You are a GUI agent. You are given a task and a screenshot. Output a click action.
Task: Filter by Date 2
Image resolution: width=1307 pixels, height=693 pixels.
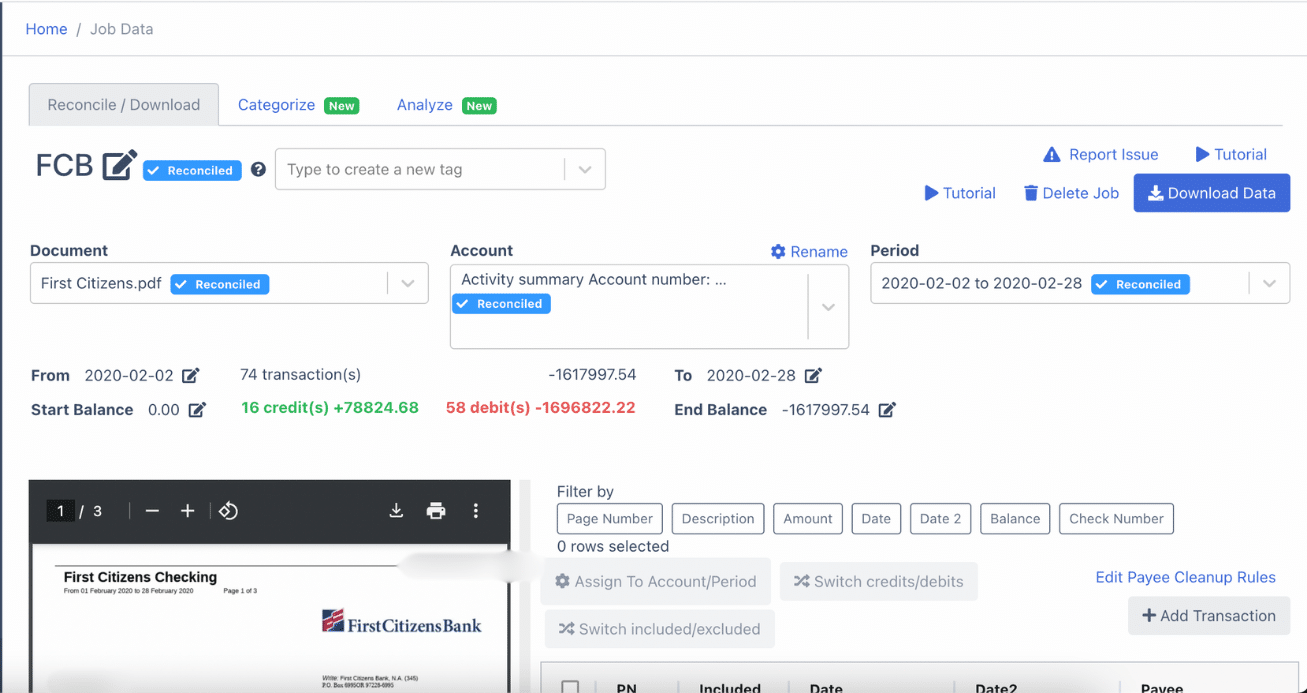pos(940,519)
